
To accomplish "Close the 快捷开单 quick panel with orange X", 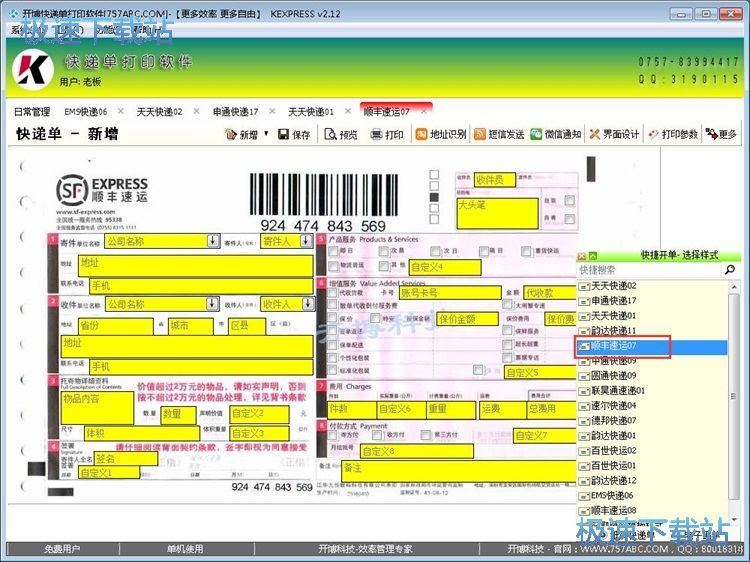I will (x=582, y=256).
